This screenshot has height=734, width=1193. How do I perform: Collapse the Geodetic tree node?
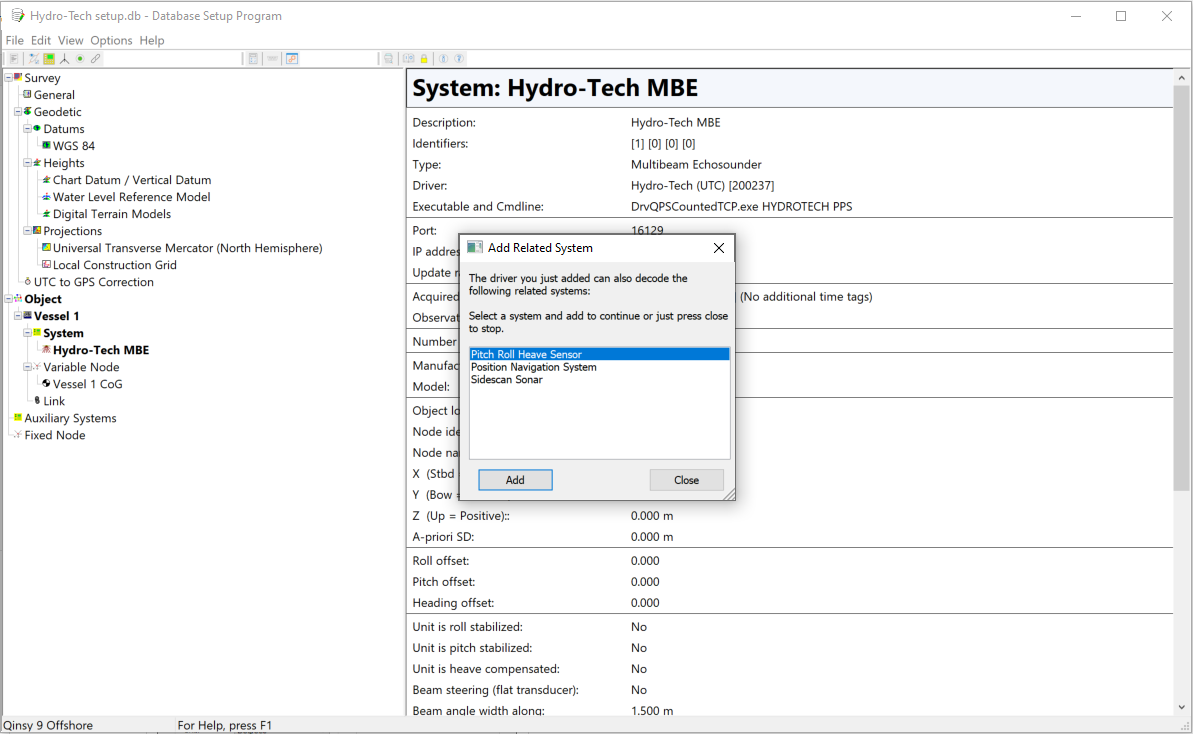18,112
